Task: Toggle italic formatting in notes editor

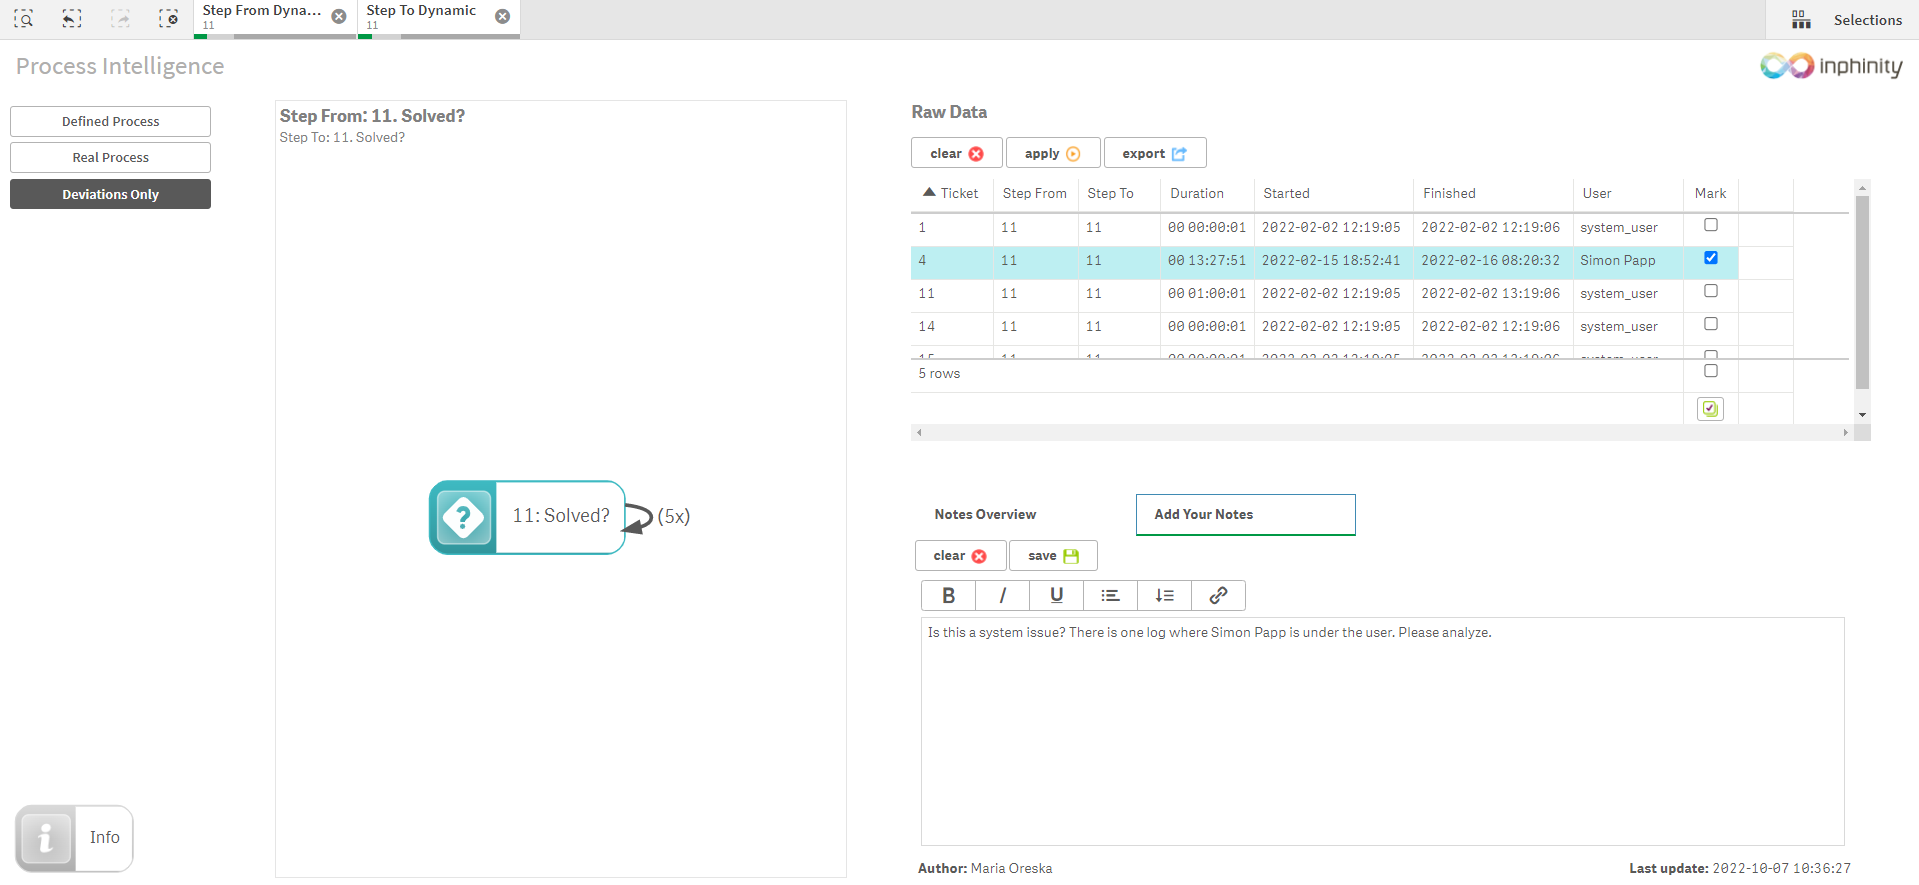Action: [x=1002, y=596]
